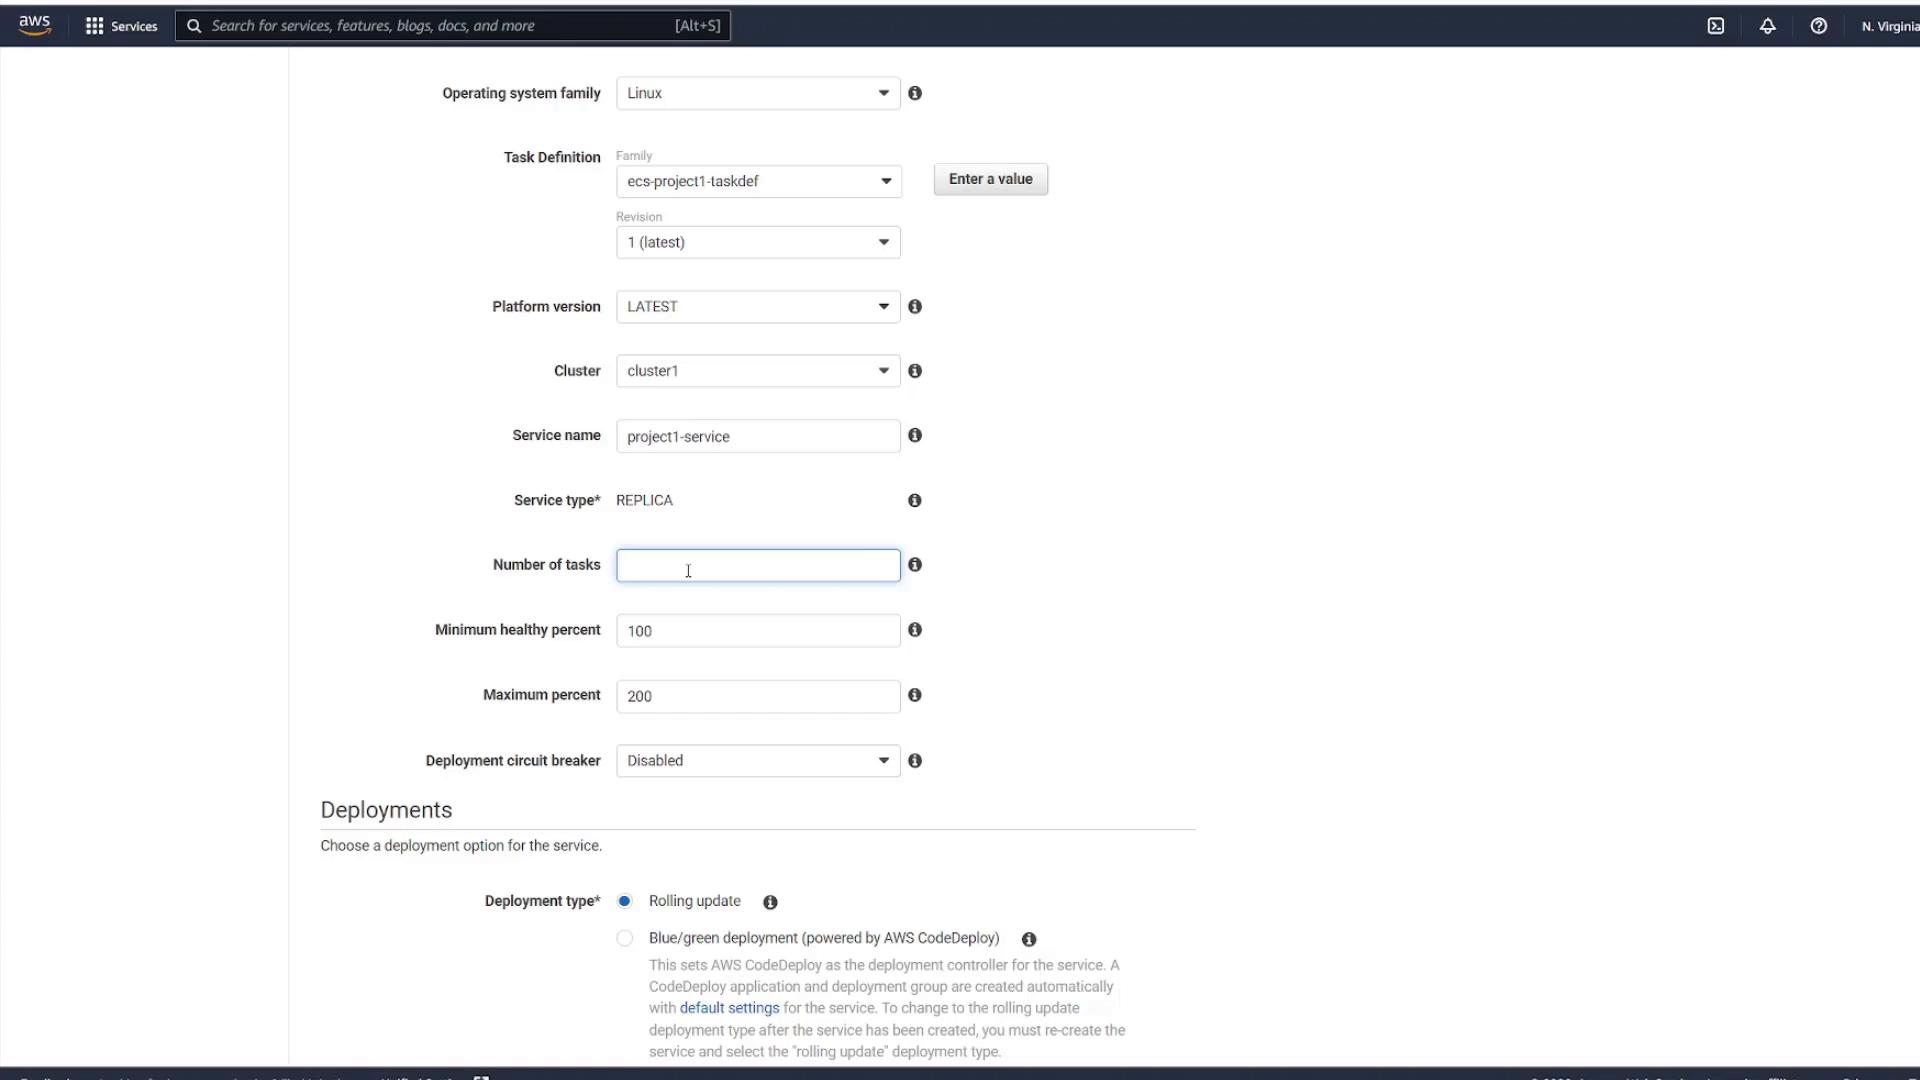Select Blue/green deployment radio option
Image resolution: width=1920 pixels, height=1080 pixels.
pos(625,938)
